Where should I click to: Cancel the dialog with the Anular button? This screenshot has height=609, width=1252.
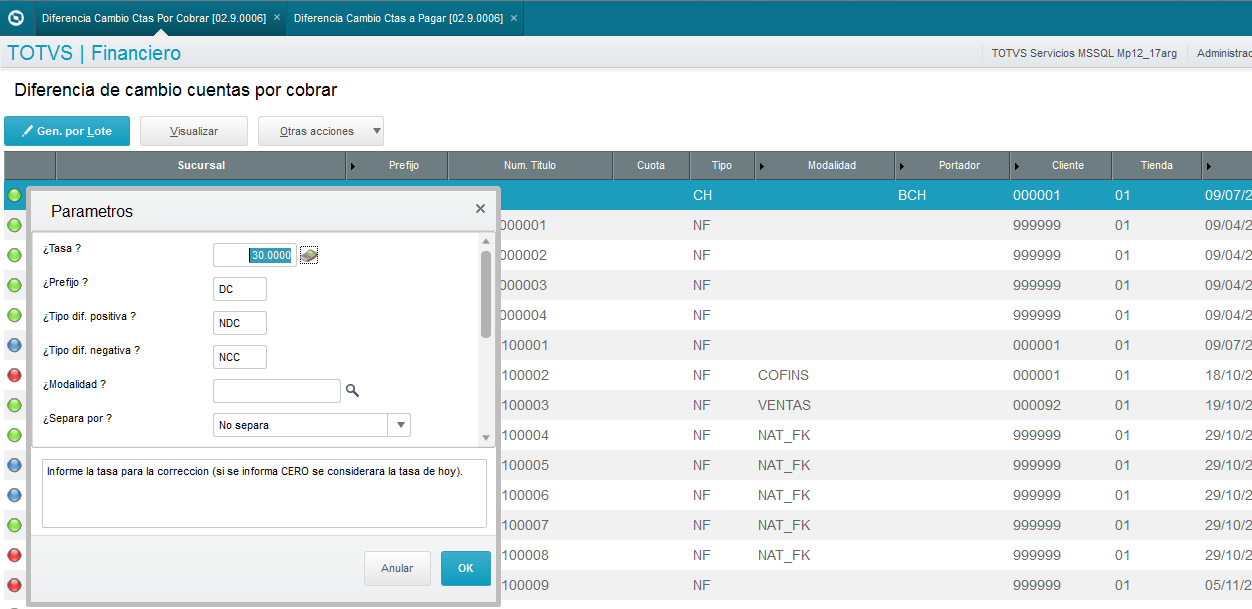(397, 568)
